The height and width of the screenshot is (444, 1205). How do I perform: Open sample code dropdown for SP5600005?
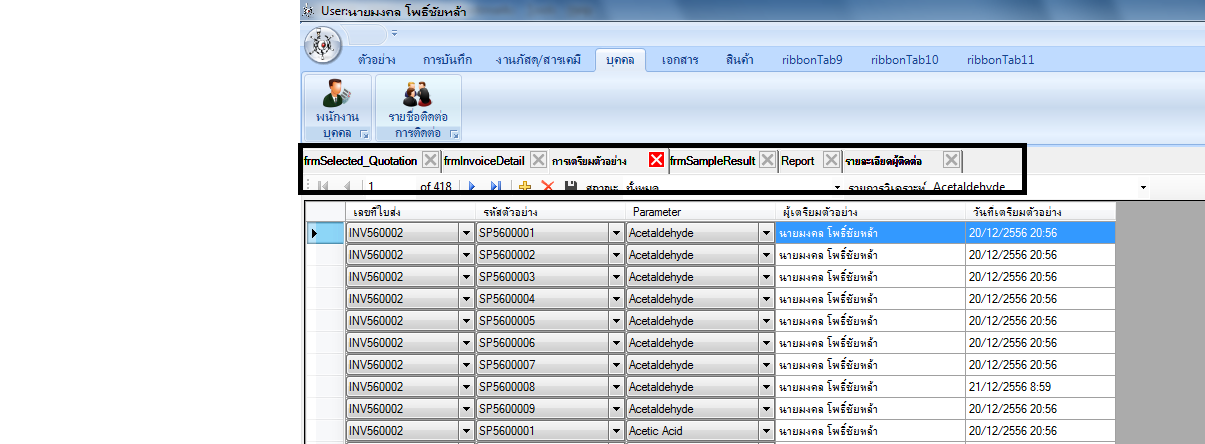tap(616, 321)
